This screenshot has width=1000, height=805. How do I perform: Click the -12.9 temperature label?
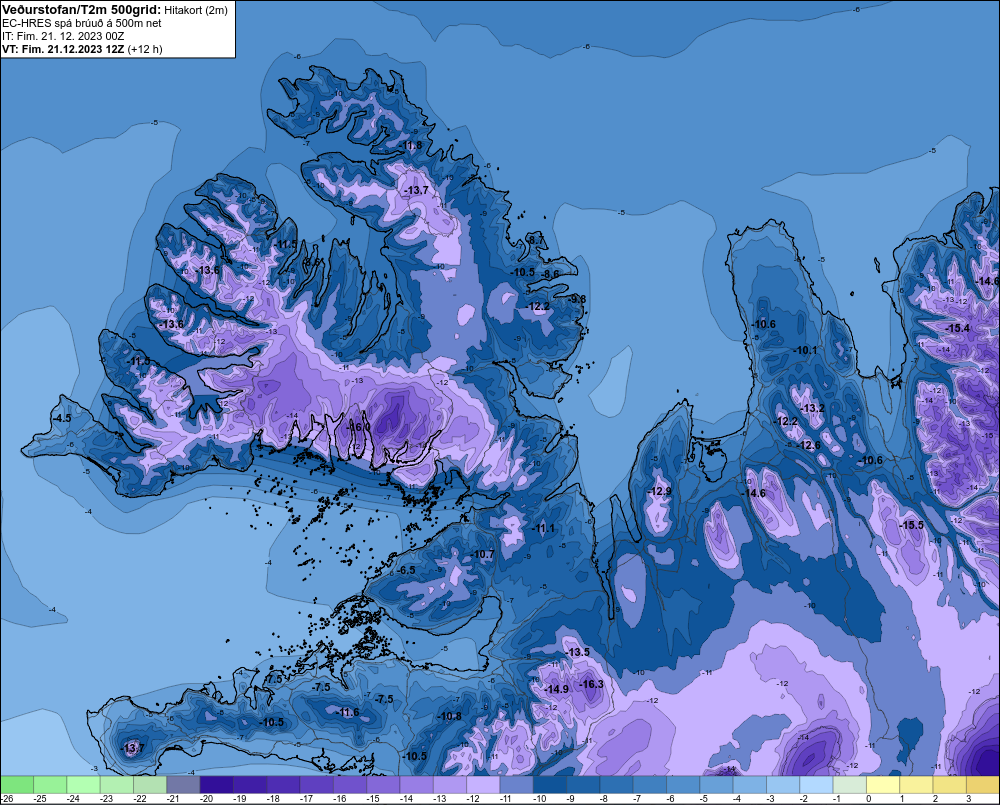pyautogui.click(x=659, y=491)
